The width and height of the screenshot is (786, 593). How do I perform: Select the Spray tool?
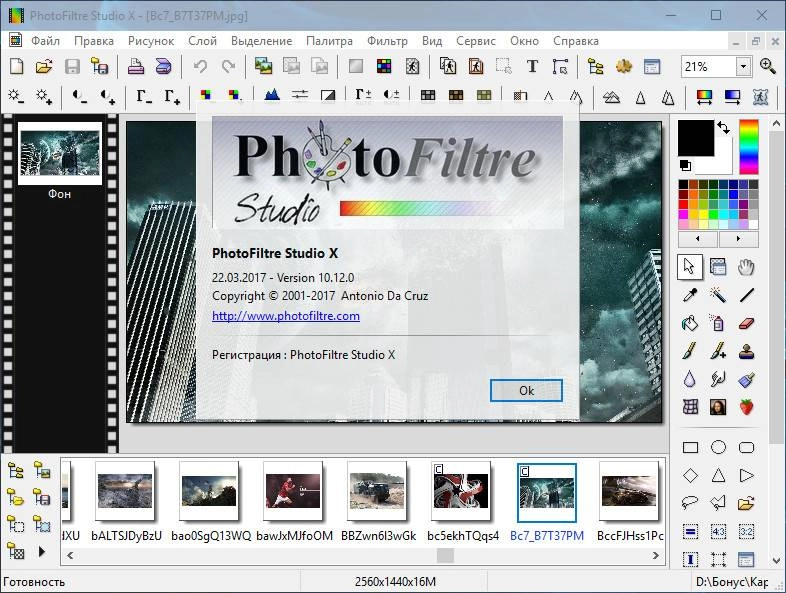718,323
